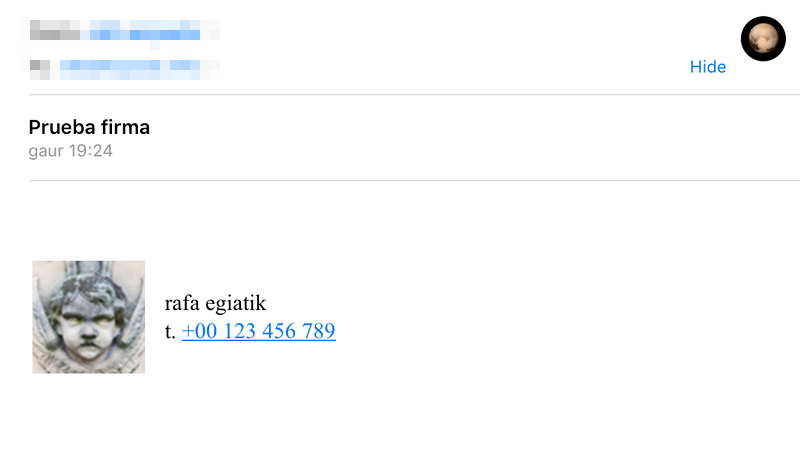The image size is (800, 451).
Task: Click empty space right of the timestamp
Action: [400, 152]
